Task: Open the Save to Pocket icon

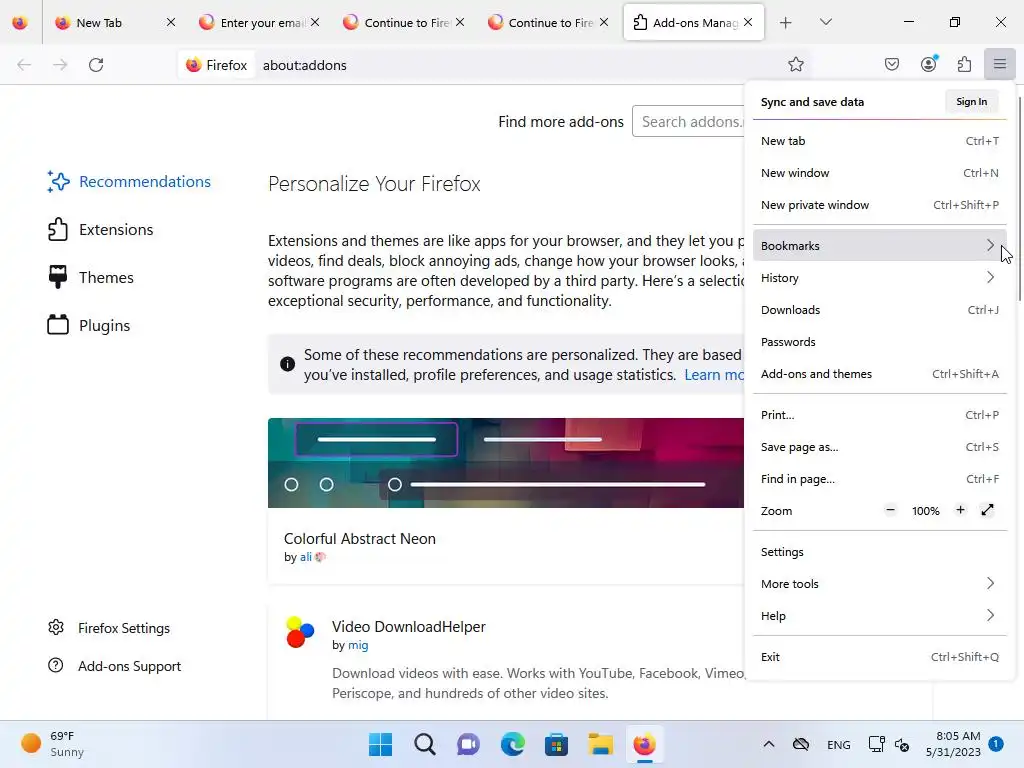Action: [891, 64]
